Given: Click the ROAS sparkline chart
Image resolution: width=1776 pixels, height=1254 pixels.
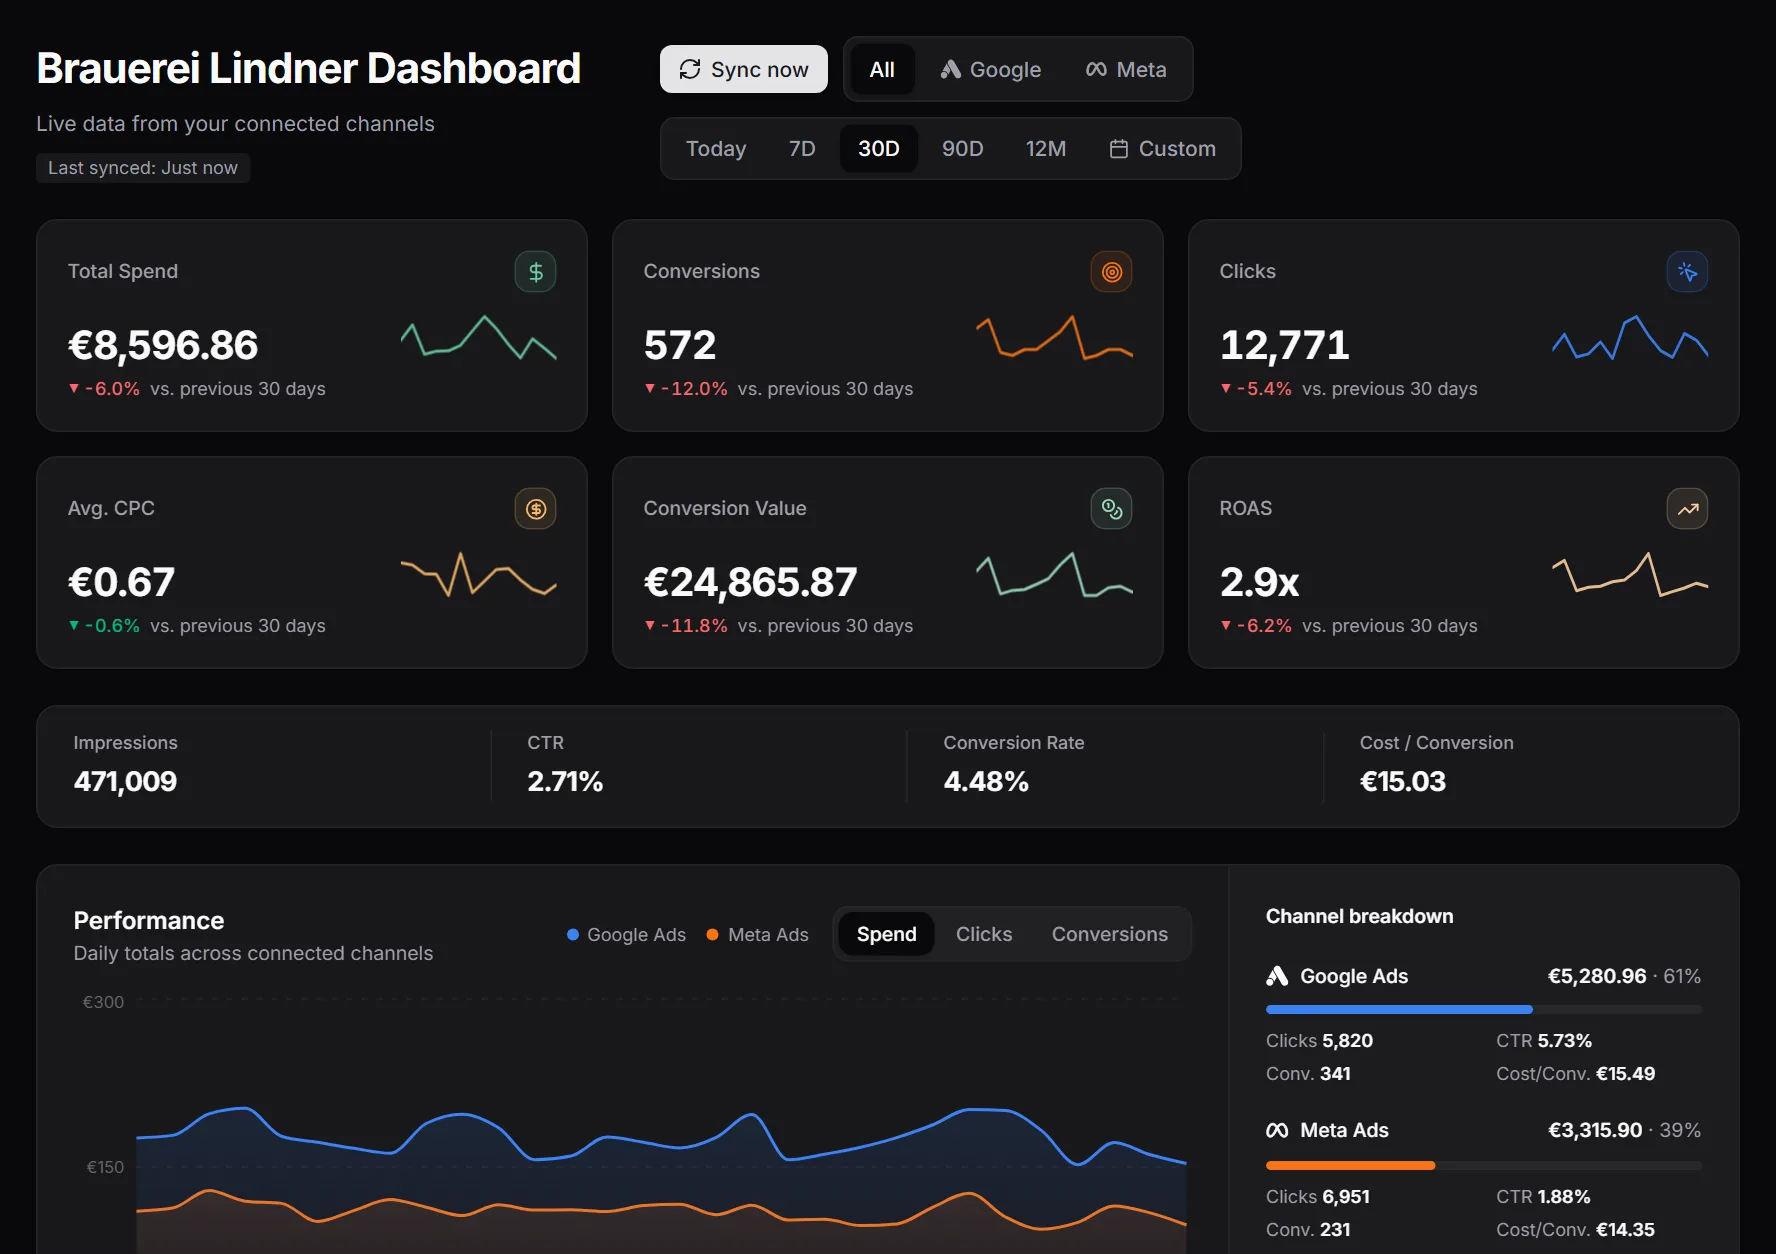Looking at the screenshot, I should [1630, 574].
